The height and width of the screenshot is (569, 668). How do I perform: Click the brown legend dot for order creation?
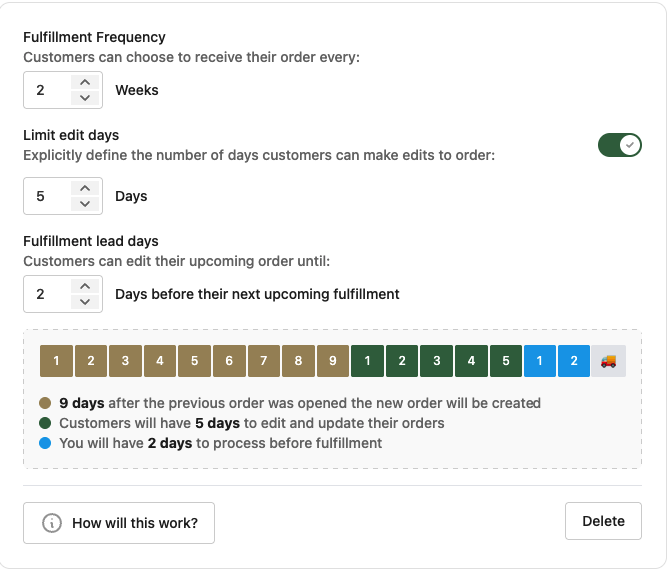(x=45, y=403)
